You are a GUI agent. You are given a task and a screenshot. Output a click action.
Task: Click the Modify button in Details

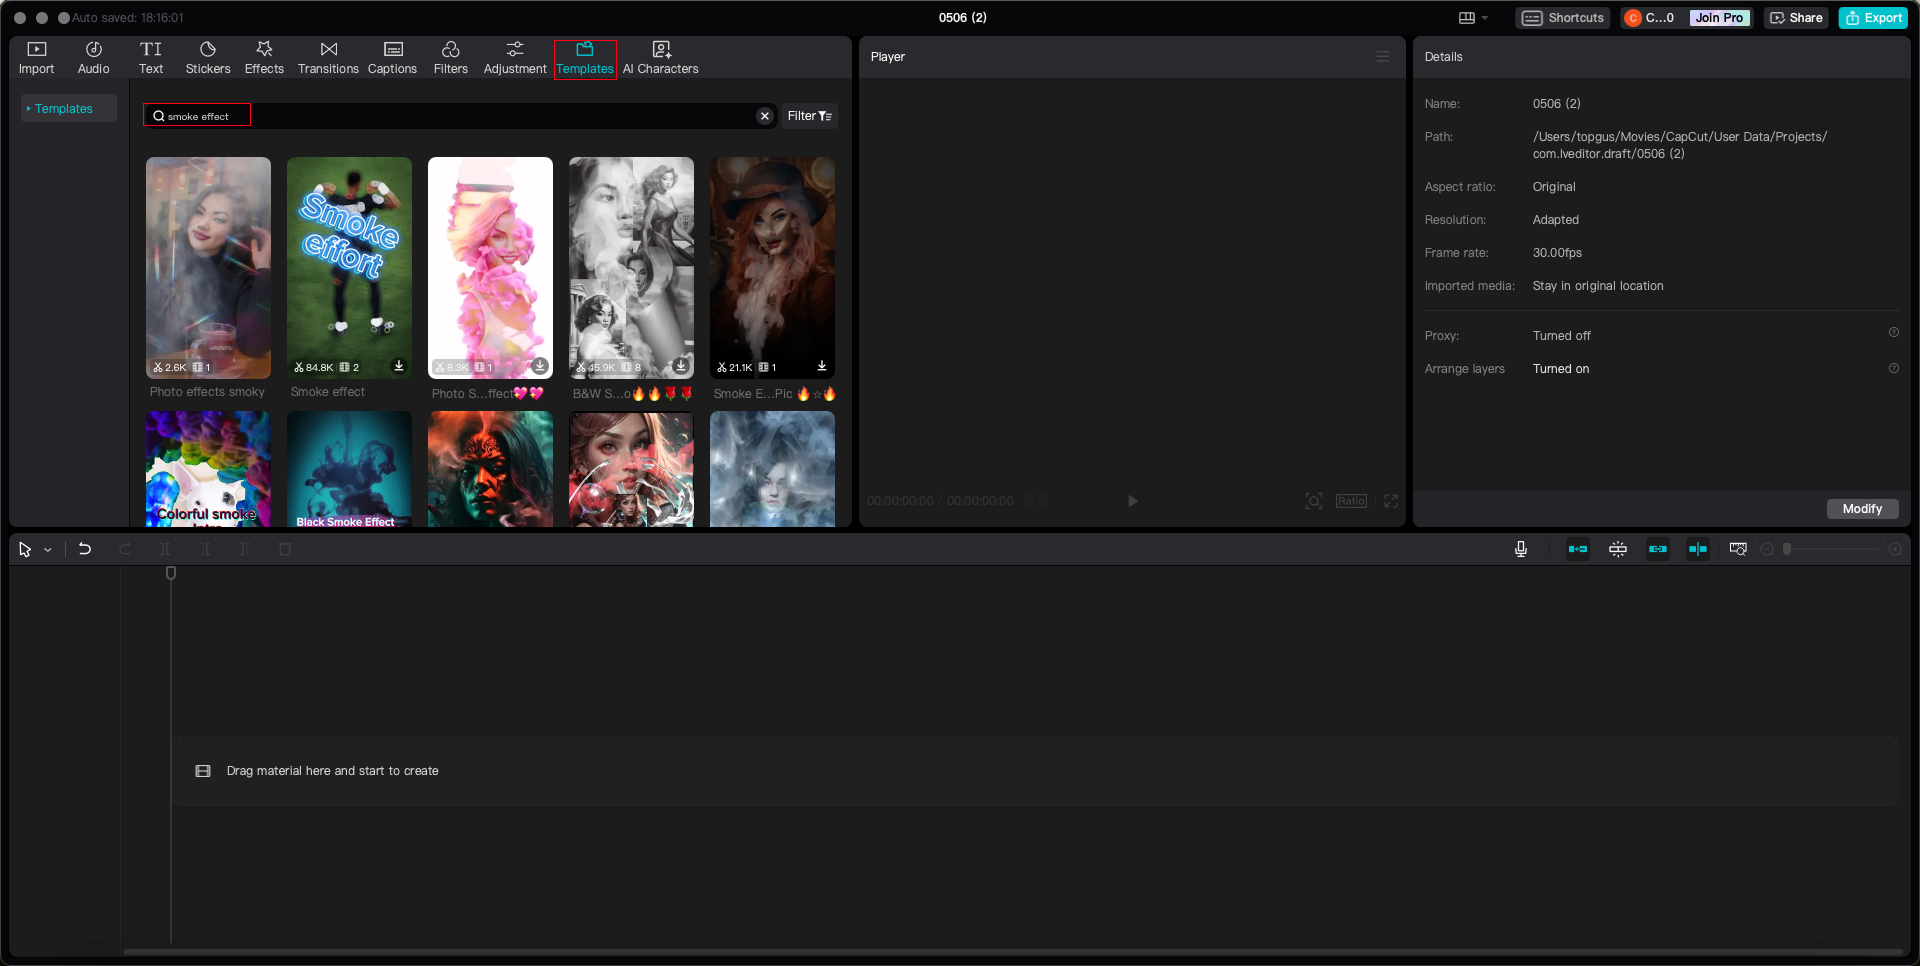point(1862,509)
